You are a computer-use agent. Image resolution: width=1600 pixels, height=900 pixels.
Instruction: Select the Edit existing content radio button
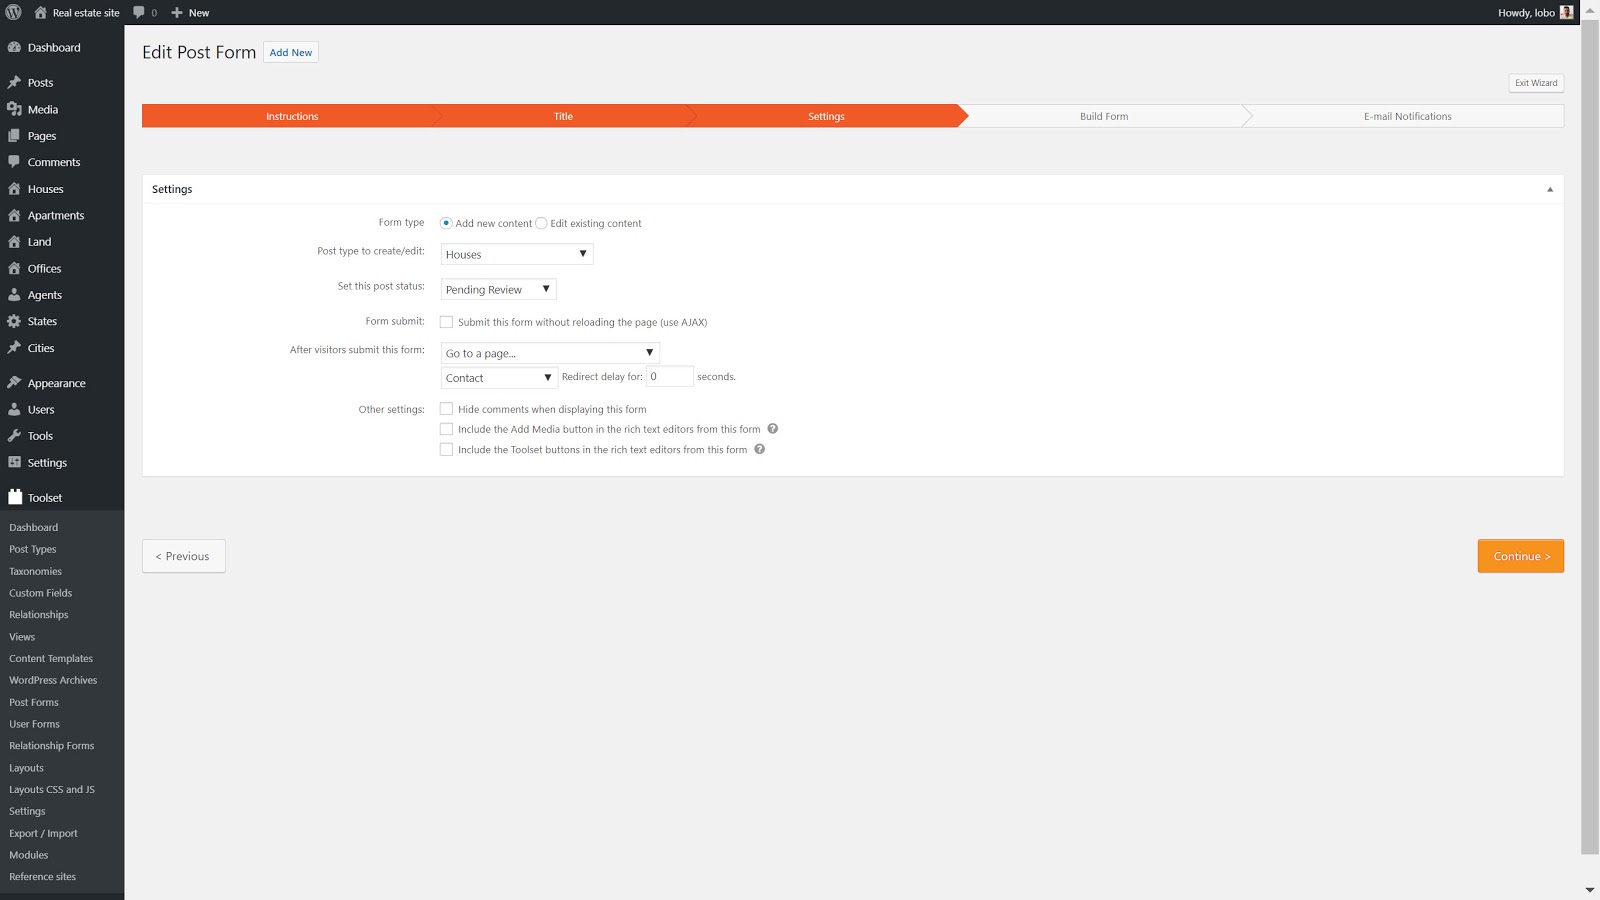pos(541,223)
